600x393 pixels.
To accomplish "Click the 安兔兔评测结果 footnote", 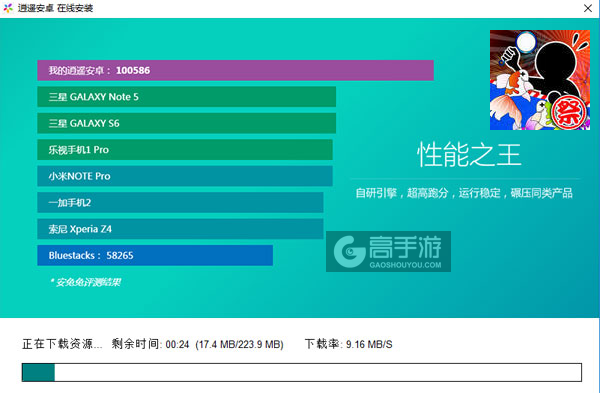I will (86, 282).
